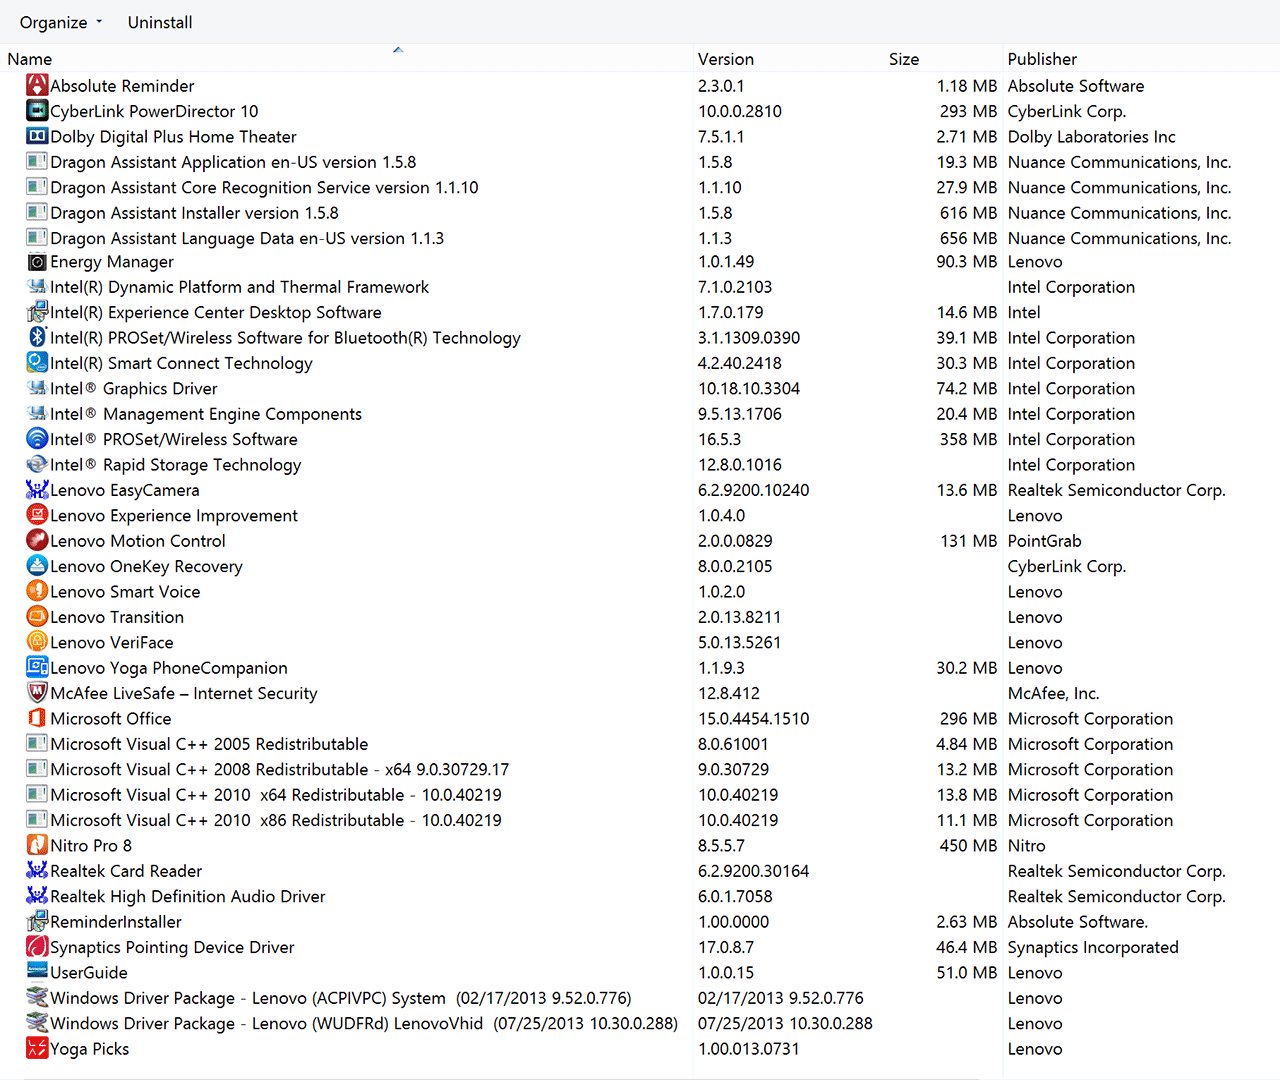The height and width of the screenshot is (1080, 1280).
Task: Click the Realtek High Definition Audio Driver icon
Action: pyautogui.click(x=37, y=896)
